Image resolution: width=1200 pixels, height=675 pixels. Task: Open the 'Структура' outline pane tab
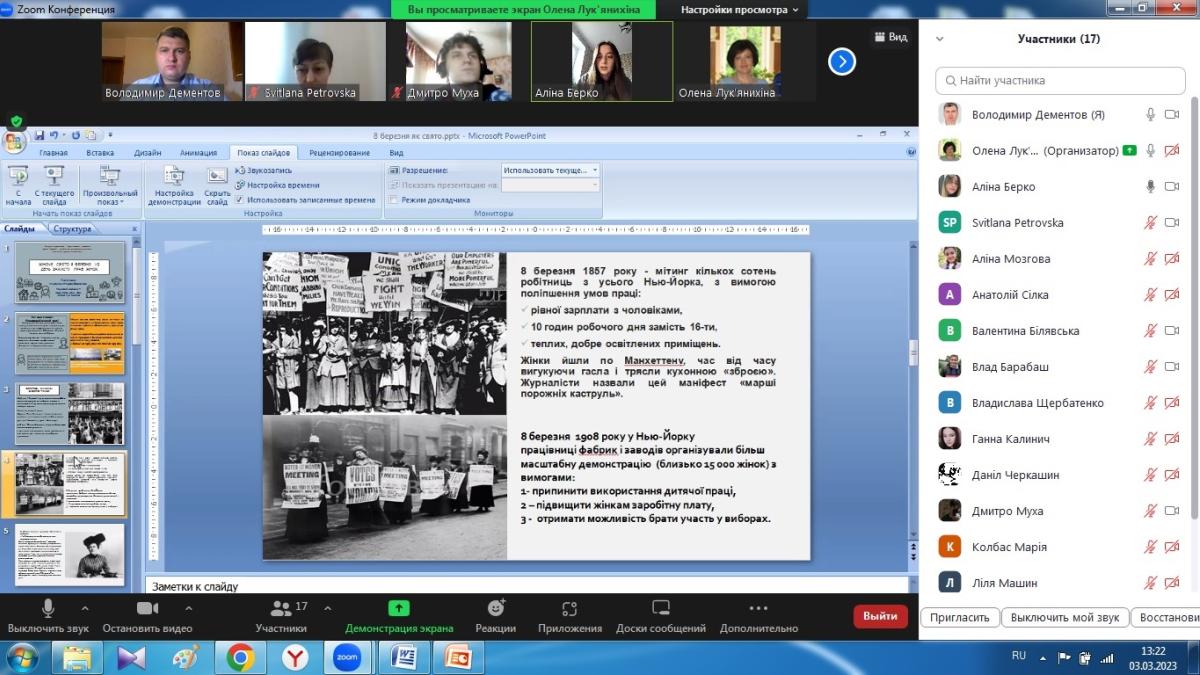pyautogui.click(x=72, y=229)
